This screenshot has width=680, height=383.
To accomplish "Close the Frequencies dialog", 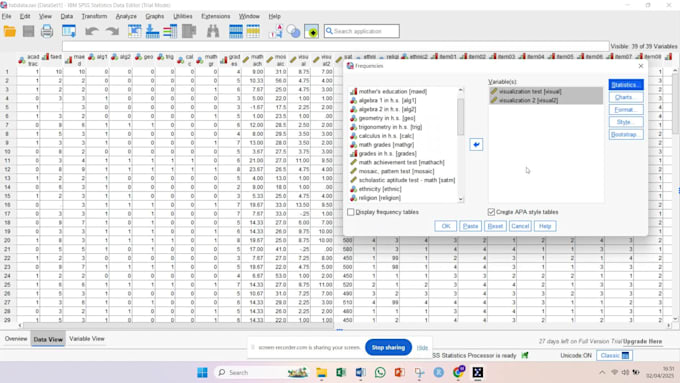I will 641,66.
